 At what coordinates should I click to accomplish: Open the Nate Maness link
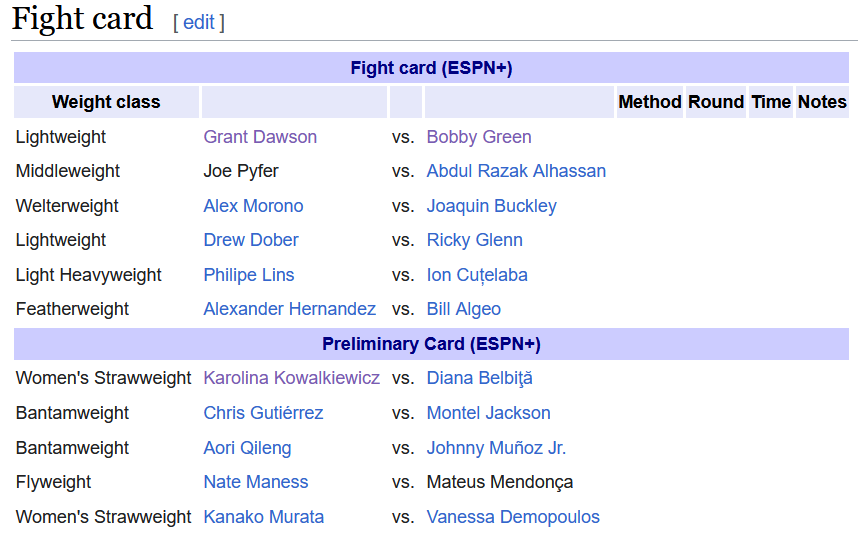click(x=256, y=482)
